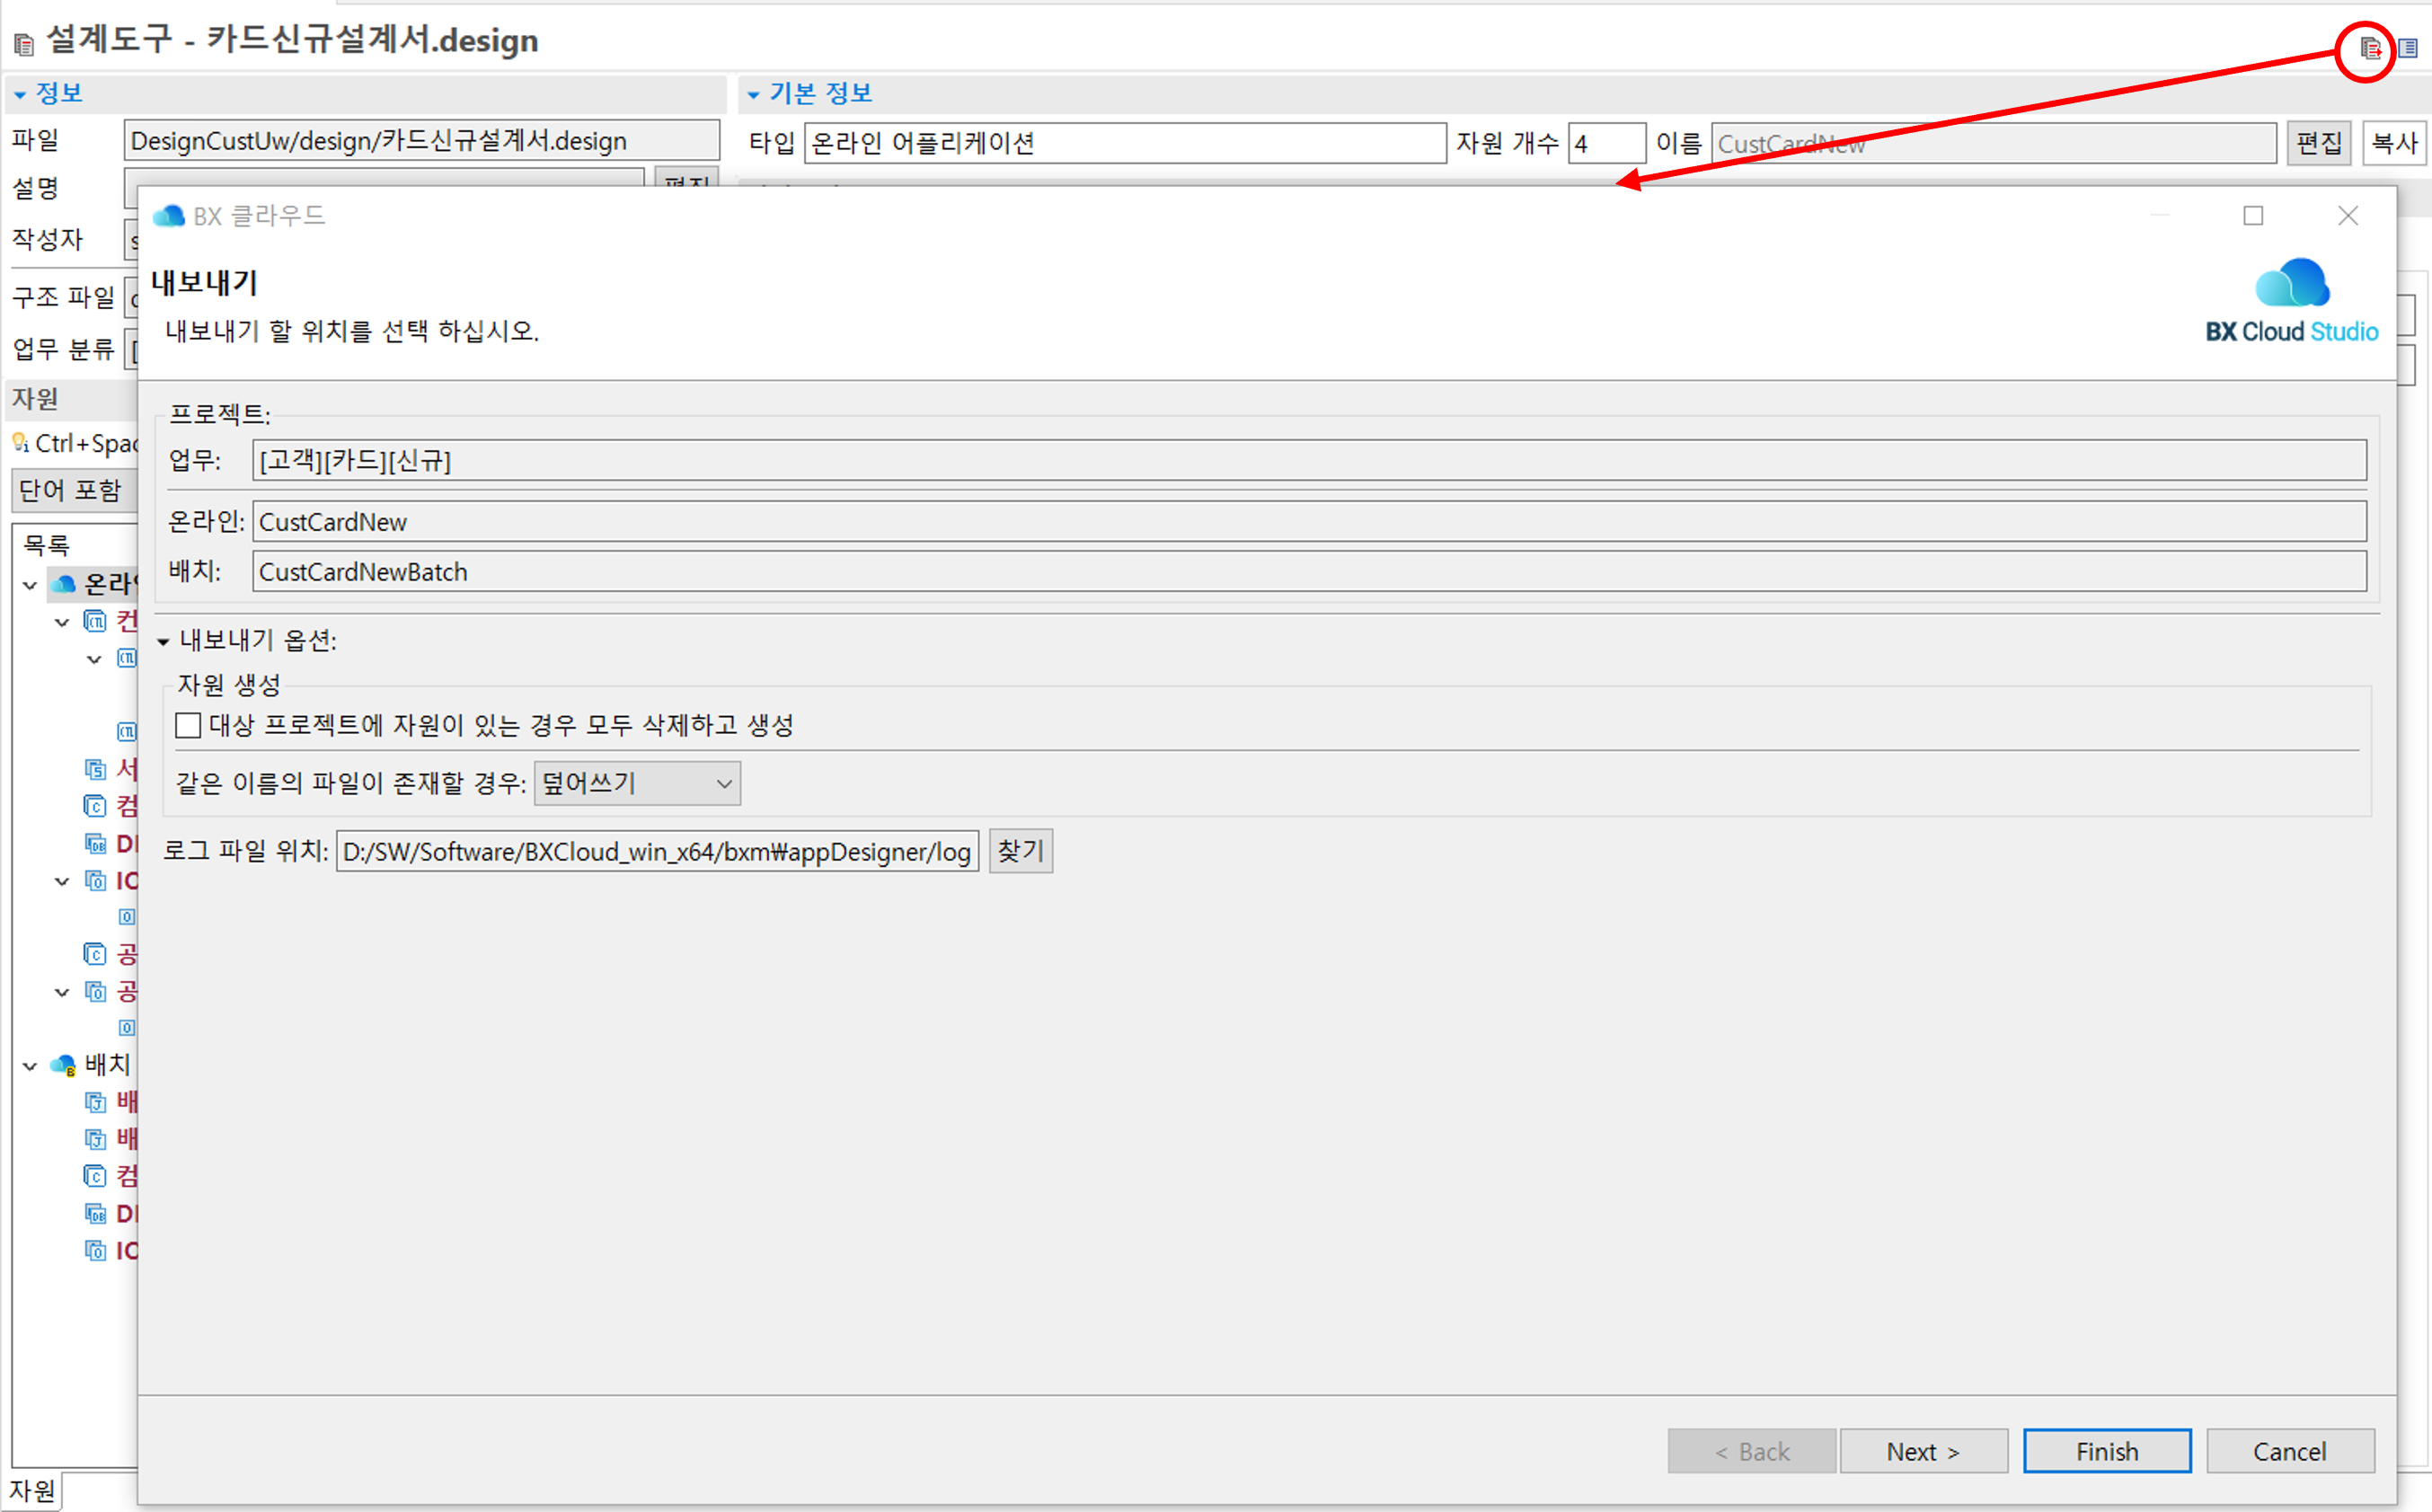Click the light bulb icon beside Ctrl+Space hint

pyautogui.click(x=19, y=442)
